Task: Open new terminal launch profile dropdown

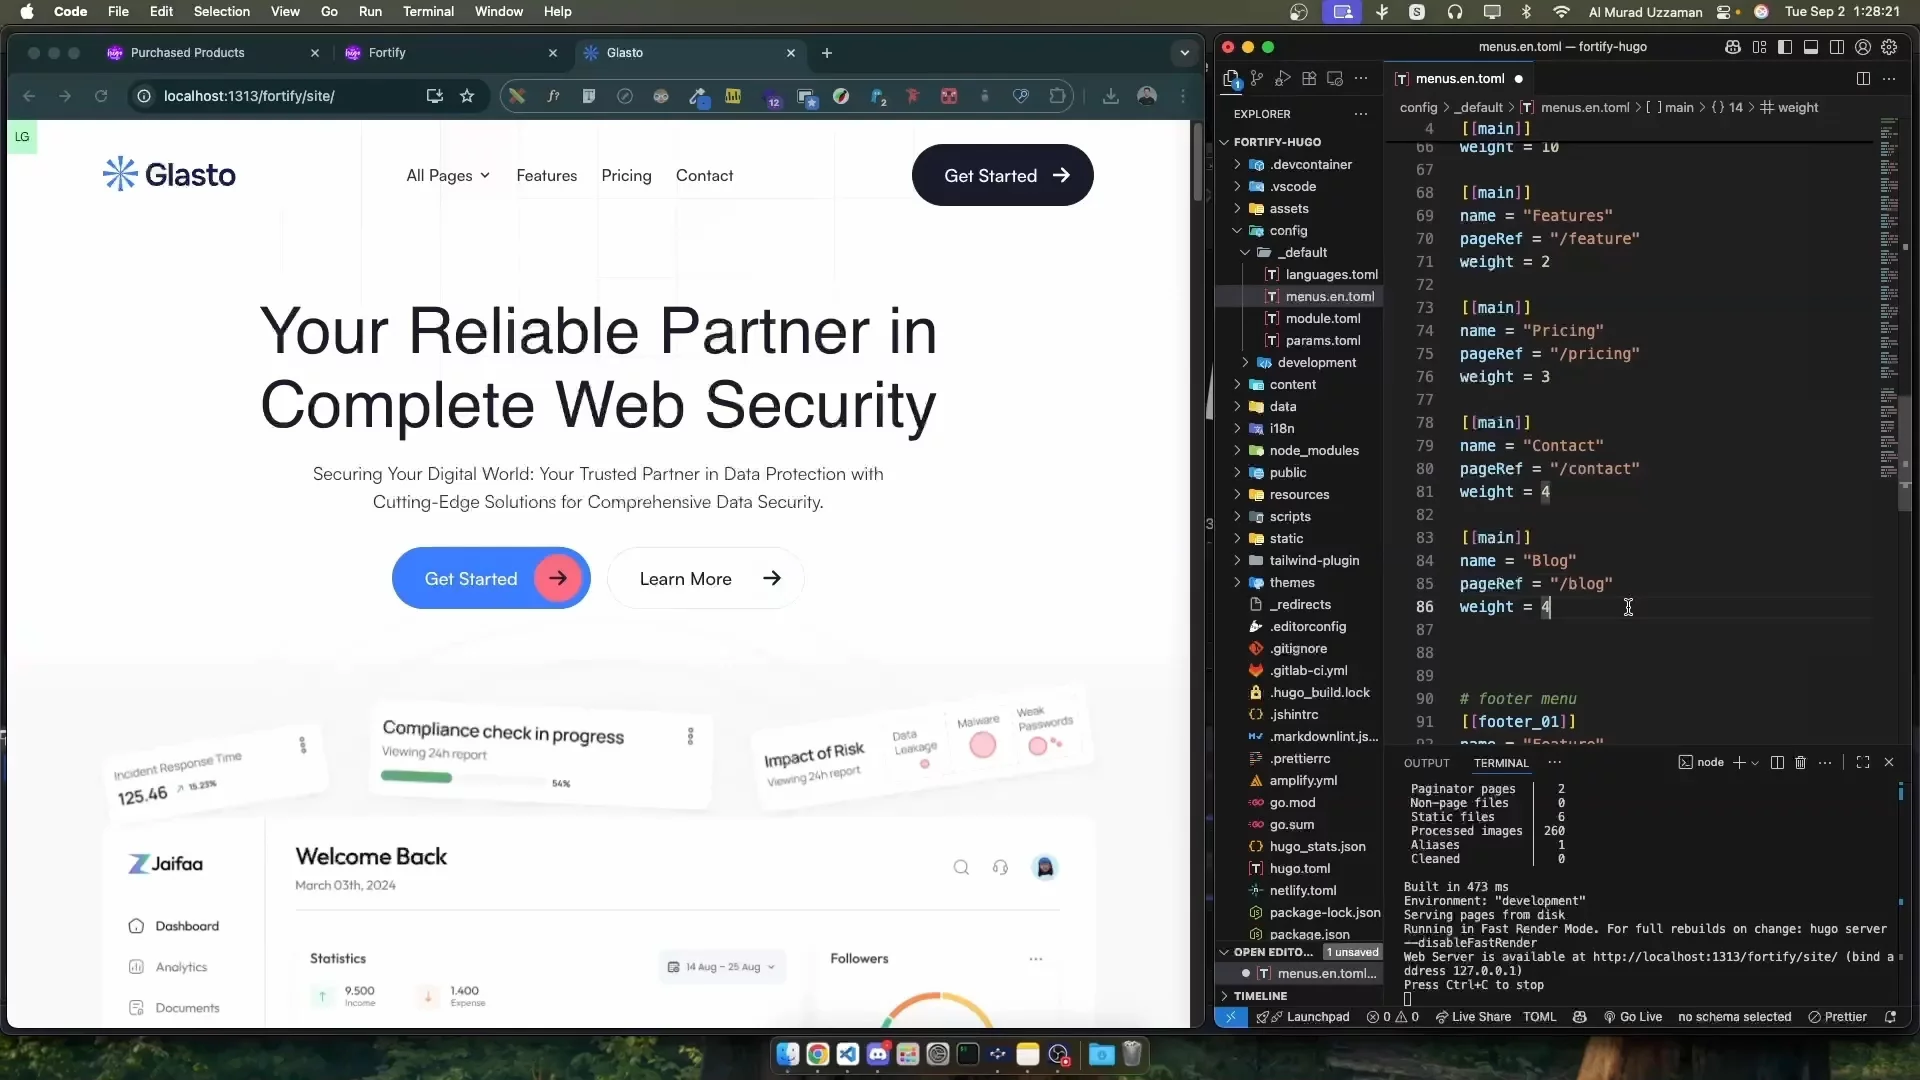Action: tap(1755, 763)
